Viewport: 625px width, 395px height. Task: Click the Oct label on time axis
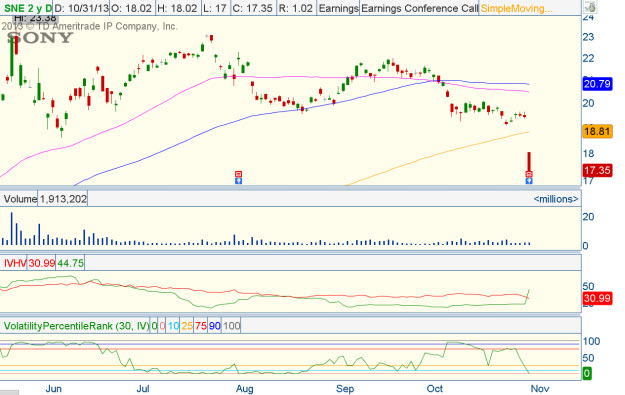[434, 388]
